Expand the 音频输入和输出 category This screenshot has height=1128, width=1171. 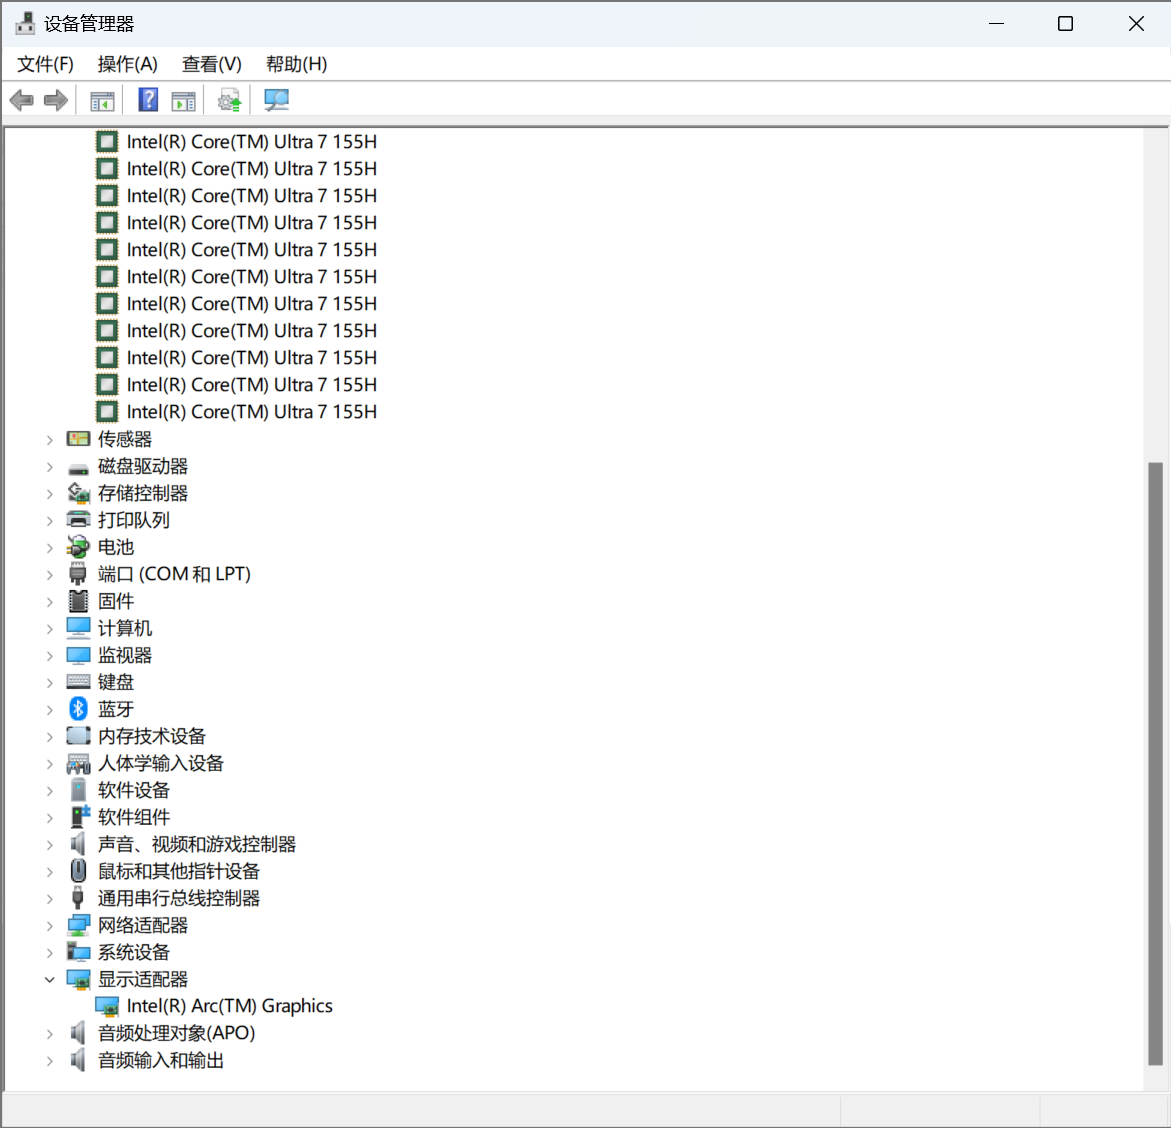pos(49,1061)
